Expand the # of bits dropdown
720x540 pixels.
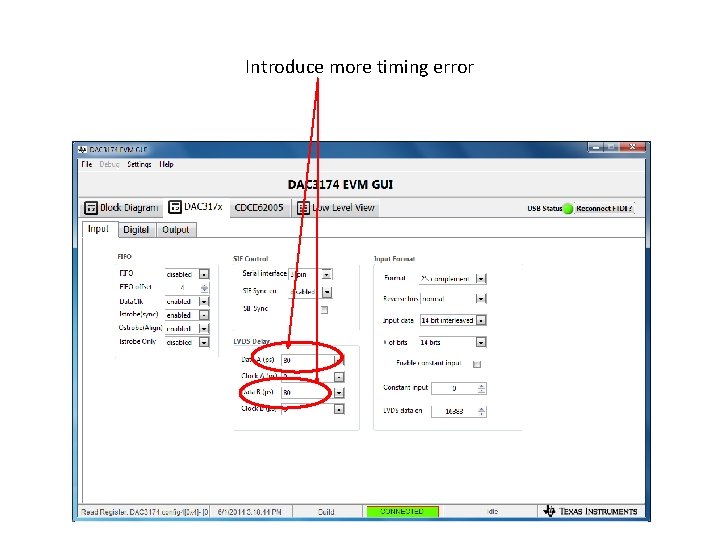click(481, 342)
